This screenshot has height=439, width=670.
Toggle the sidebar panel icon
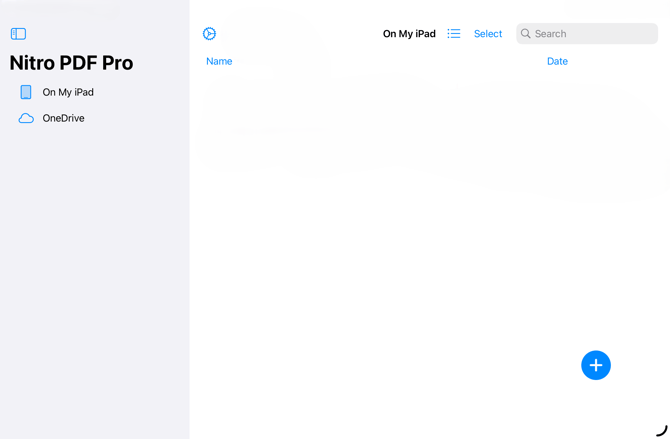pyautogui.click(x=18, y=34)
